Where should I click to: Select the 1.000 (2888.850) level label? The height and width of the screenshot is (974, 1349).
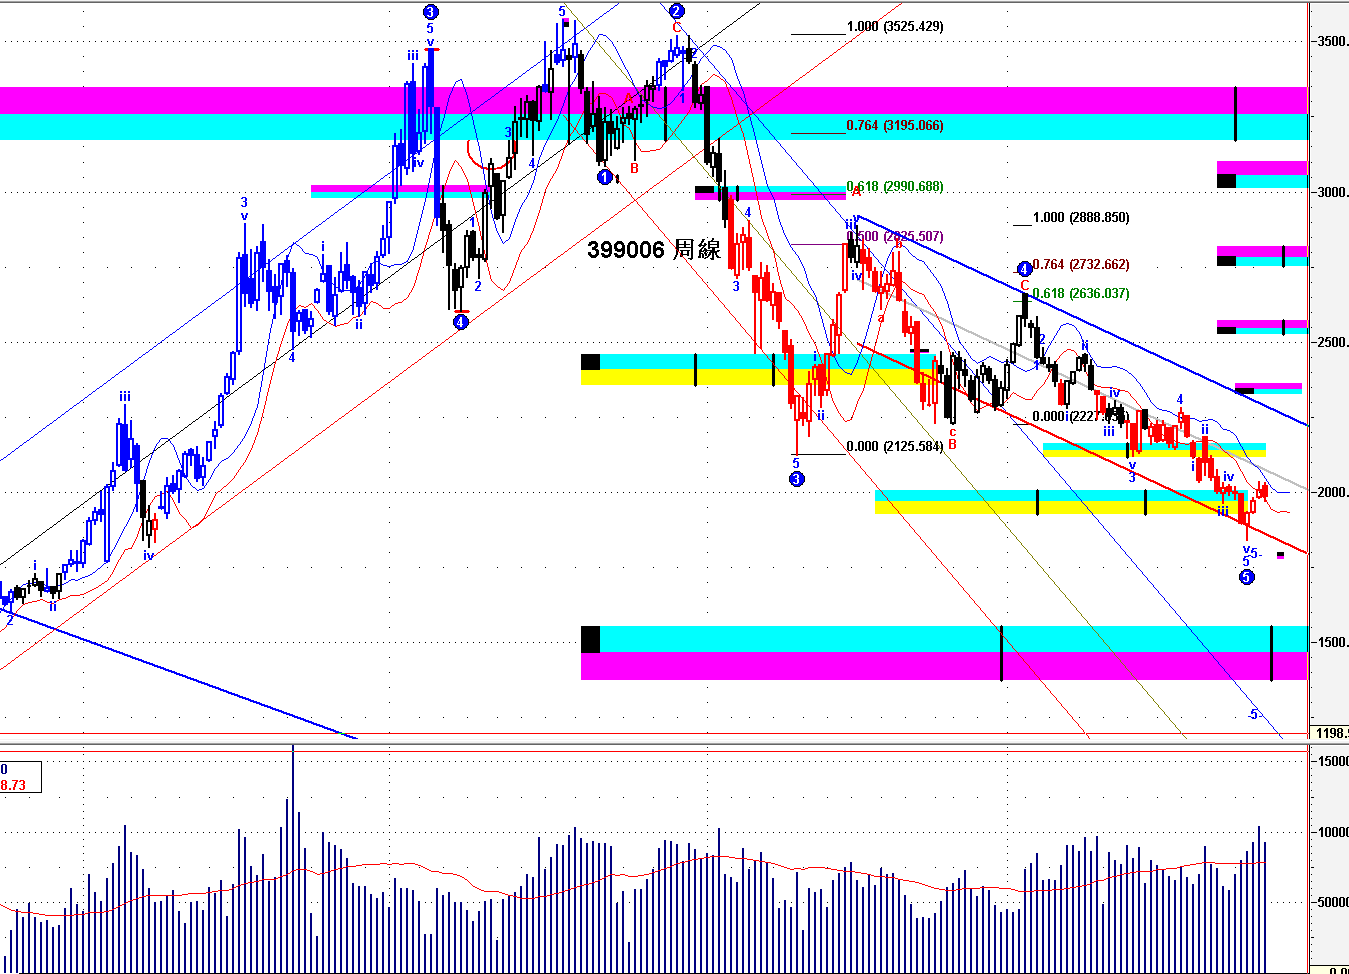[x=1081, y=217]
